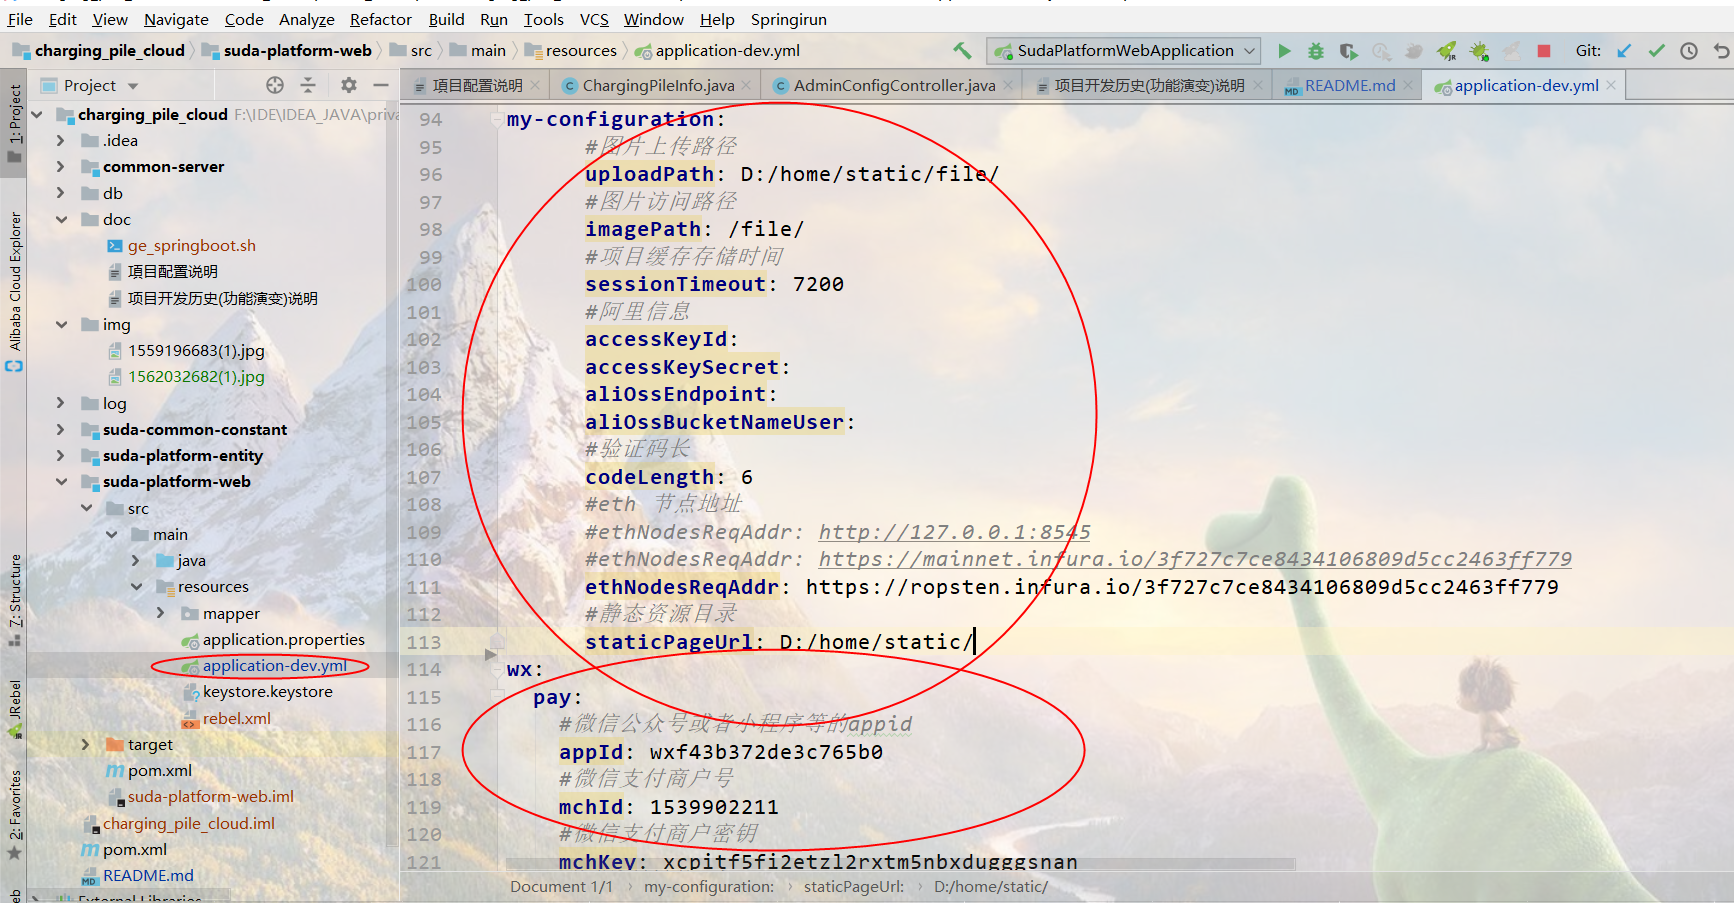This screenshot has height=903, width=1734.
Task: Place cursor on the sessionTimeout value 7200
Action: click(x=818, y=285)
